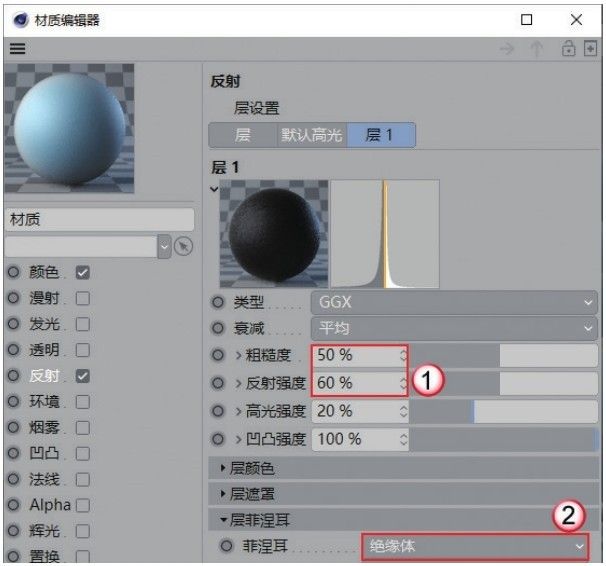Click the 凹凸强度 slider bar
The image size is (606, 566).
coord(504,439)
